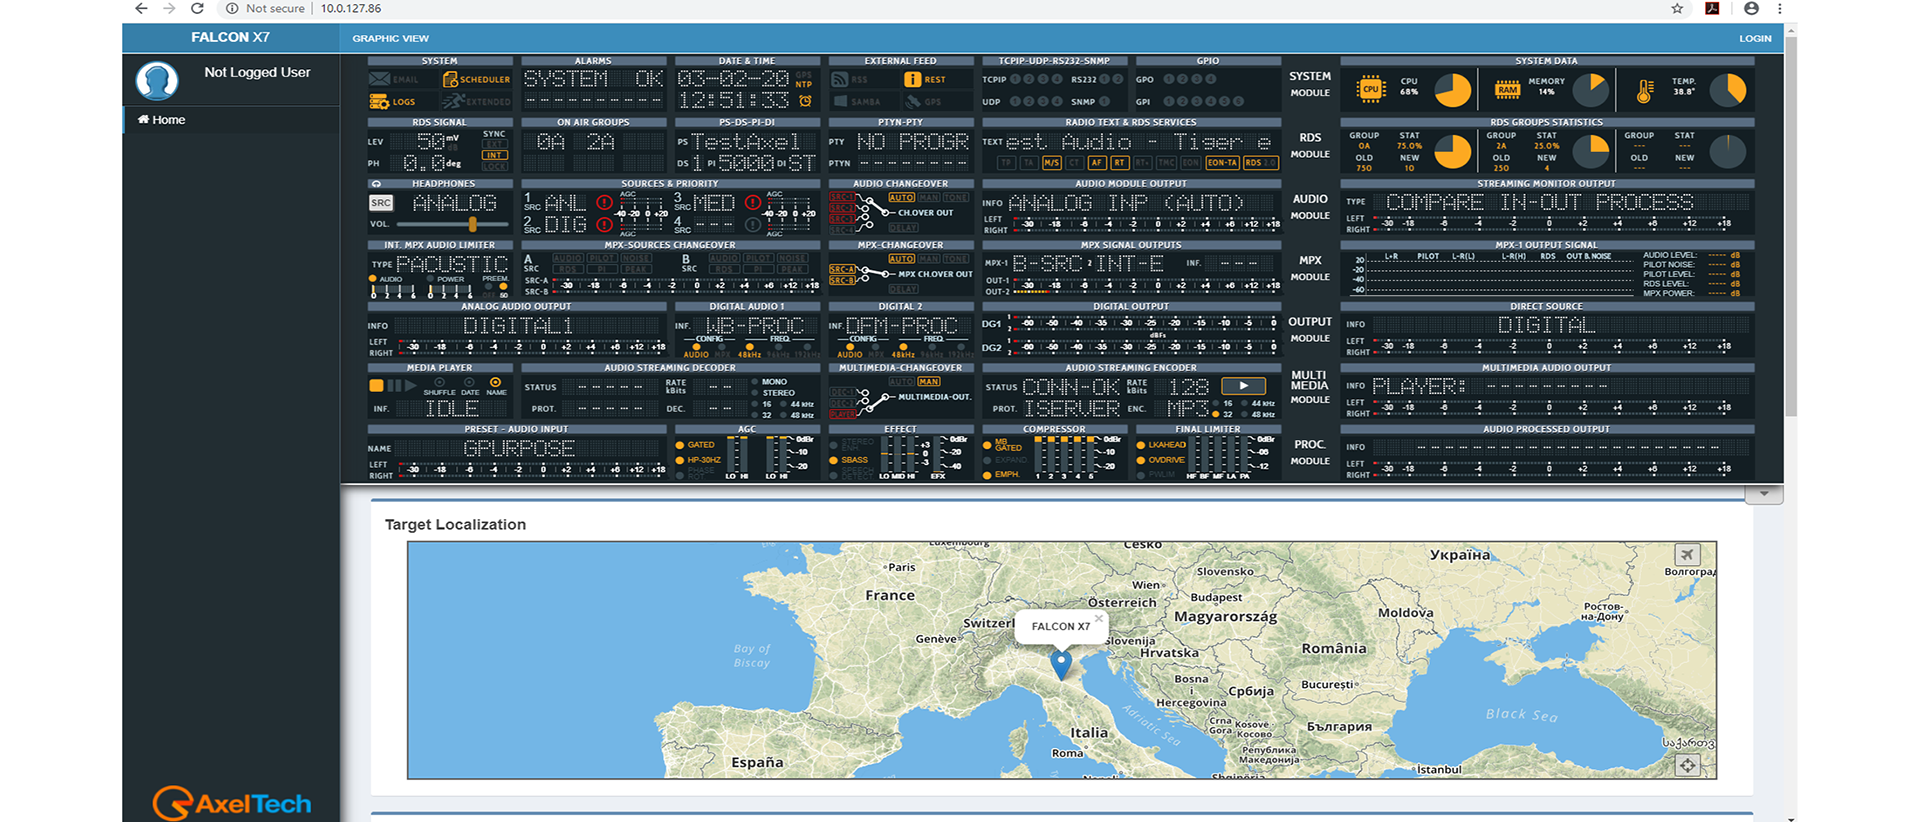Switch to the Graphic View tab
1920x822 pixels.
point(390,38)
